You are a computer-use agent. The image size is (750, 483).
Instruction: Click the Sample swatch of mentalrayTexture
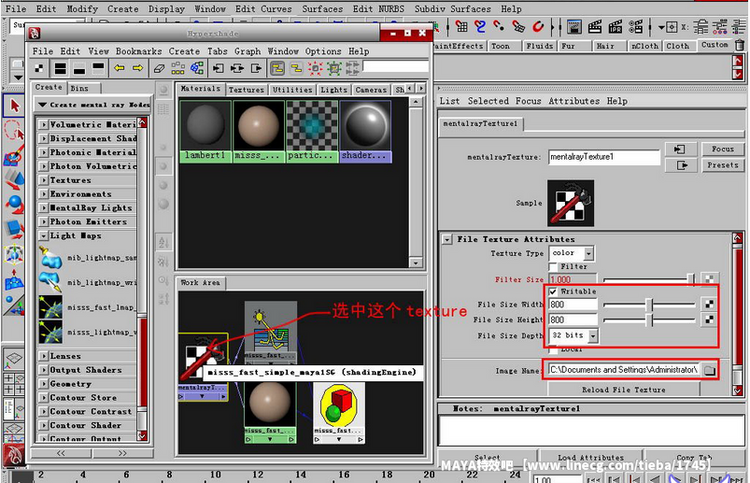pos(571,203)
